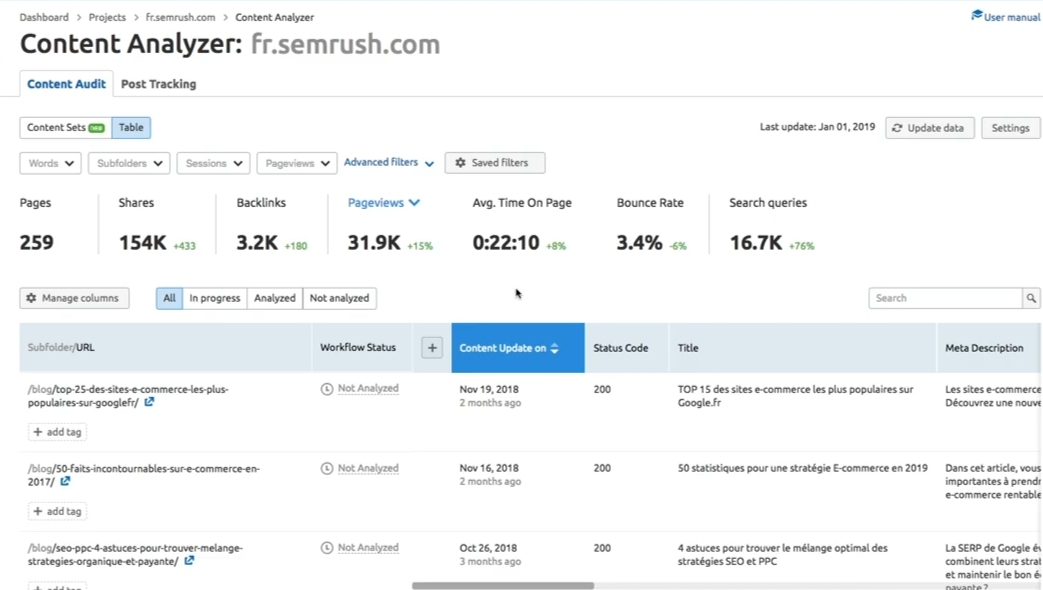Click date Oct 26, 2018
This screenshot has width=1043, height=590.
[488, 548]
